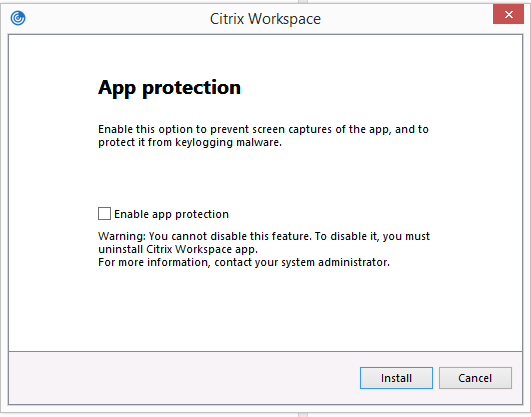
Task: Click the 'Citrix Workspace' title text
Action: 265,19
